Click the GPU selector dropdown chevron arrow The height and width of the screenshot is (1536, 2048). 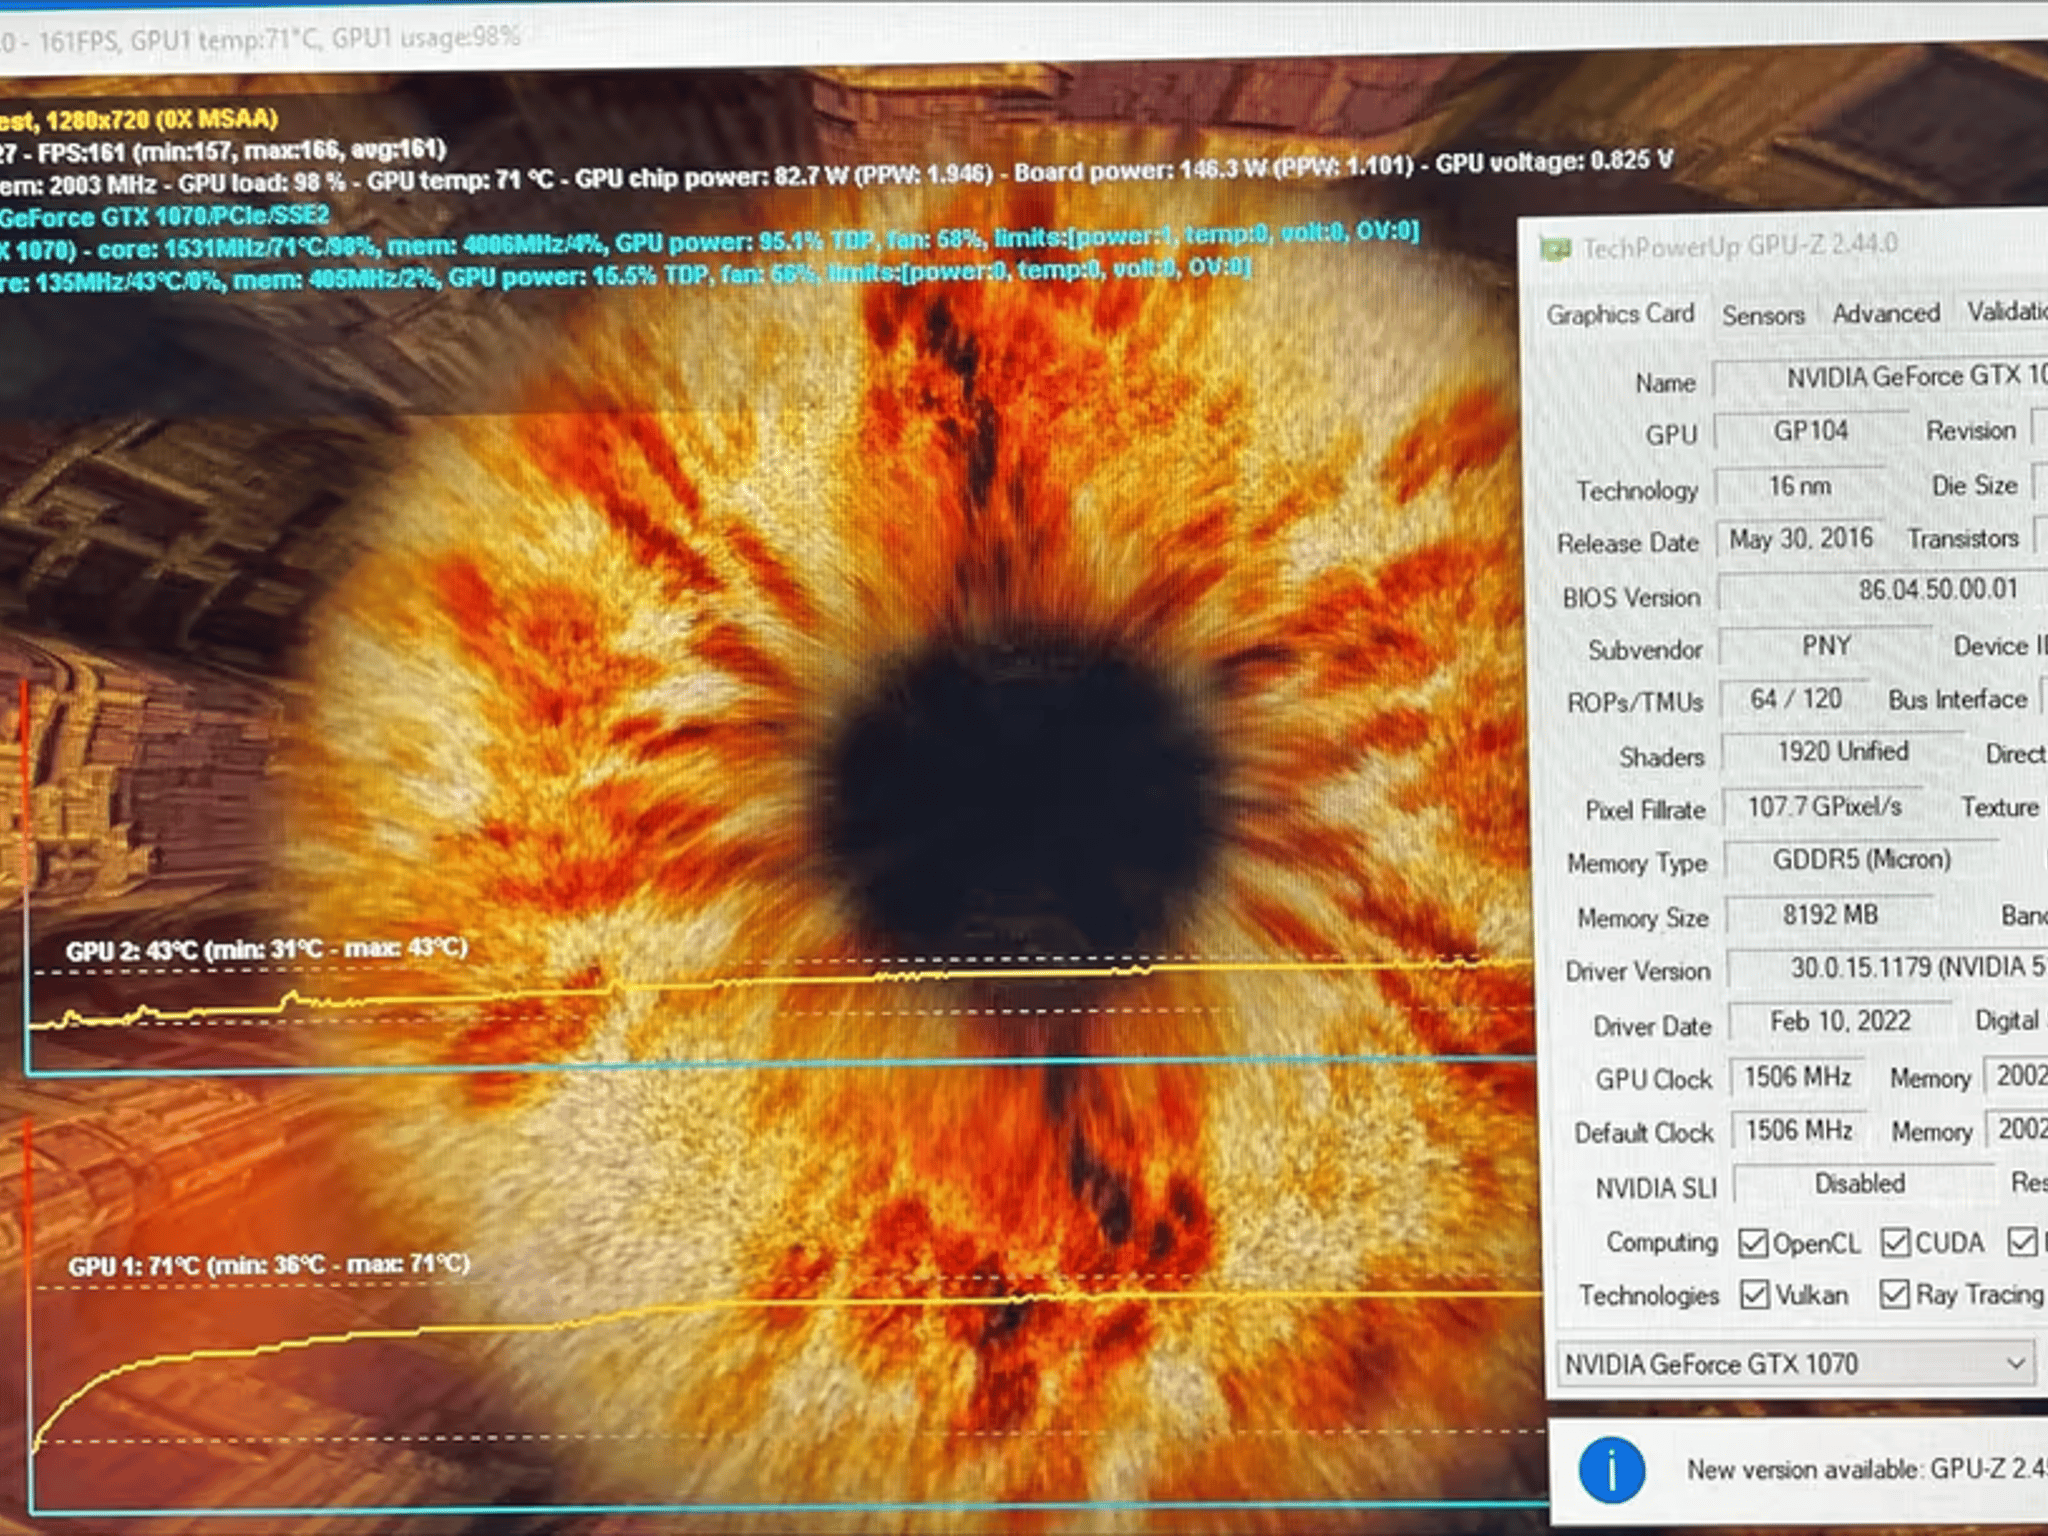(2015, 1363)
